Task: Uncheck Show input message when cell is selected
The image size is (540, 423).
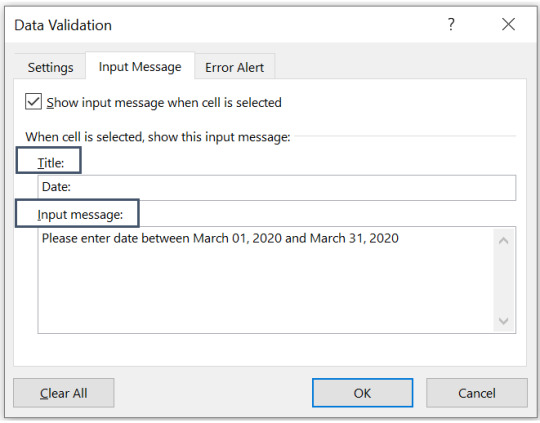Action: [33, 102]
